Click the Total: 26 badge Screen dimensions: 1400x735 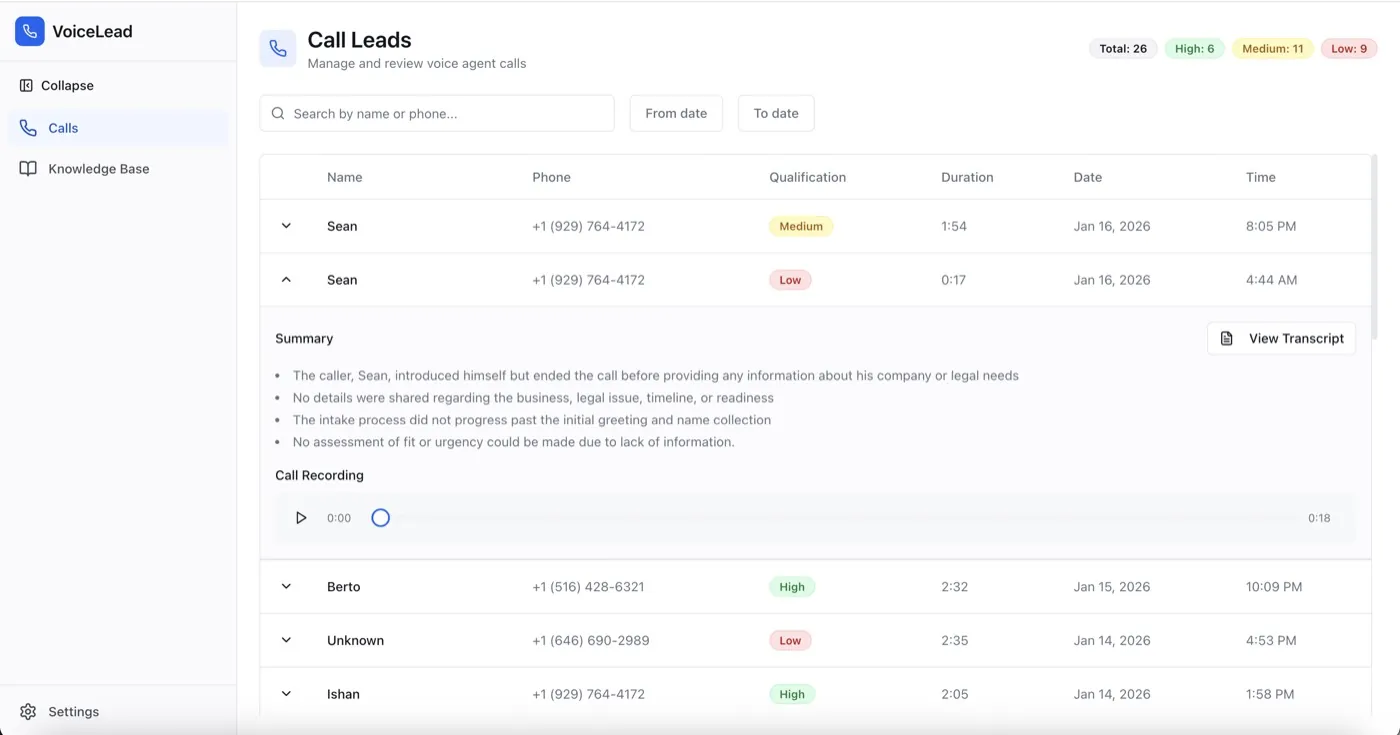point(1123,49)
